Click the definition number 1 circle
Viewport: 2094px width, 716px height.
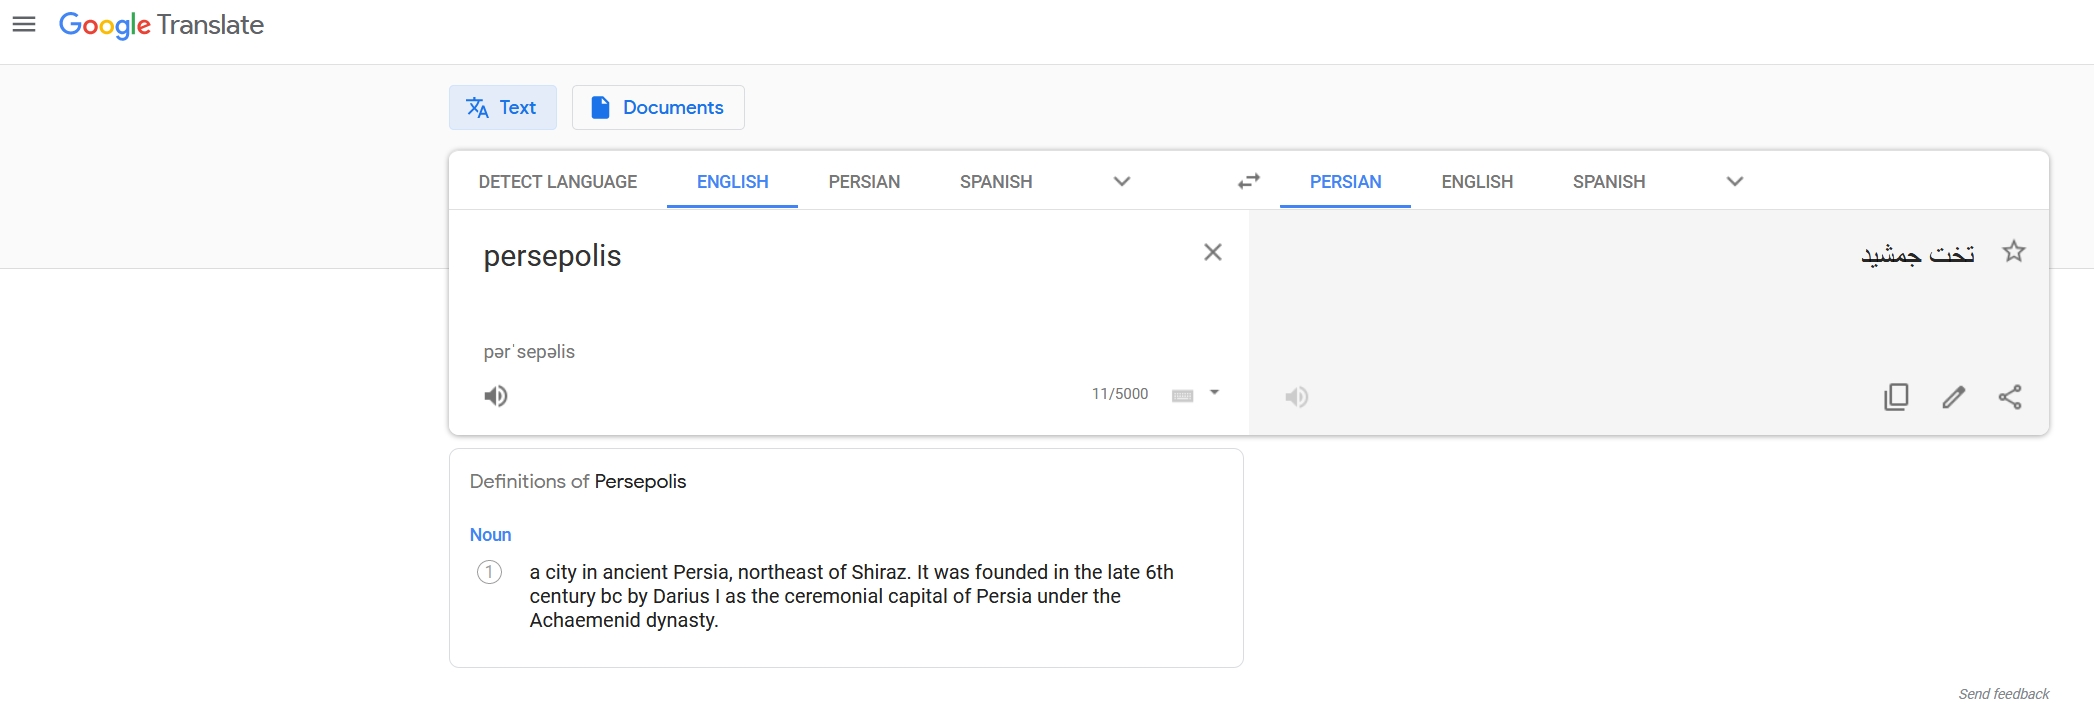pos(489,572)
